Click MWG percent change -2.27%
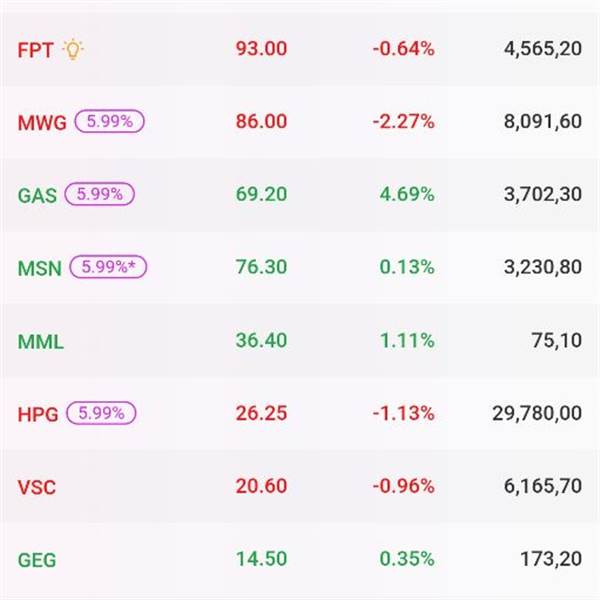The image size is (600, 600). point(403,122)
